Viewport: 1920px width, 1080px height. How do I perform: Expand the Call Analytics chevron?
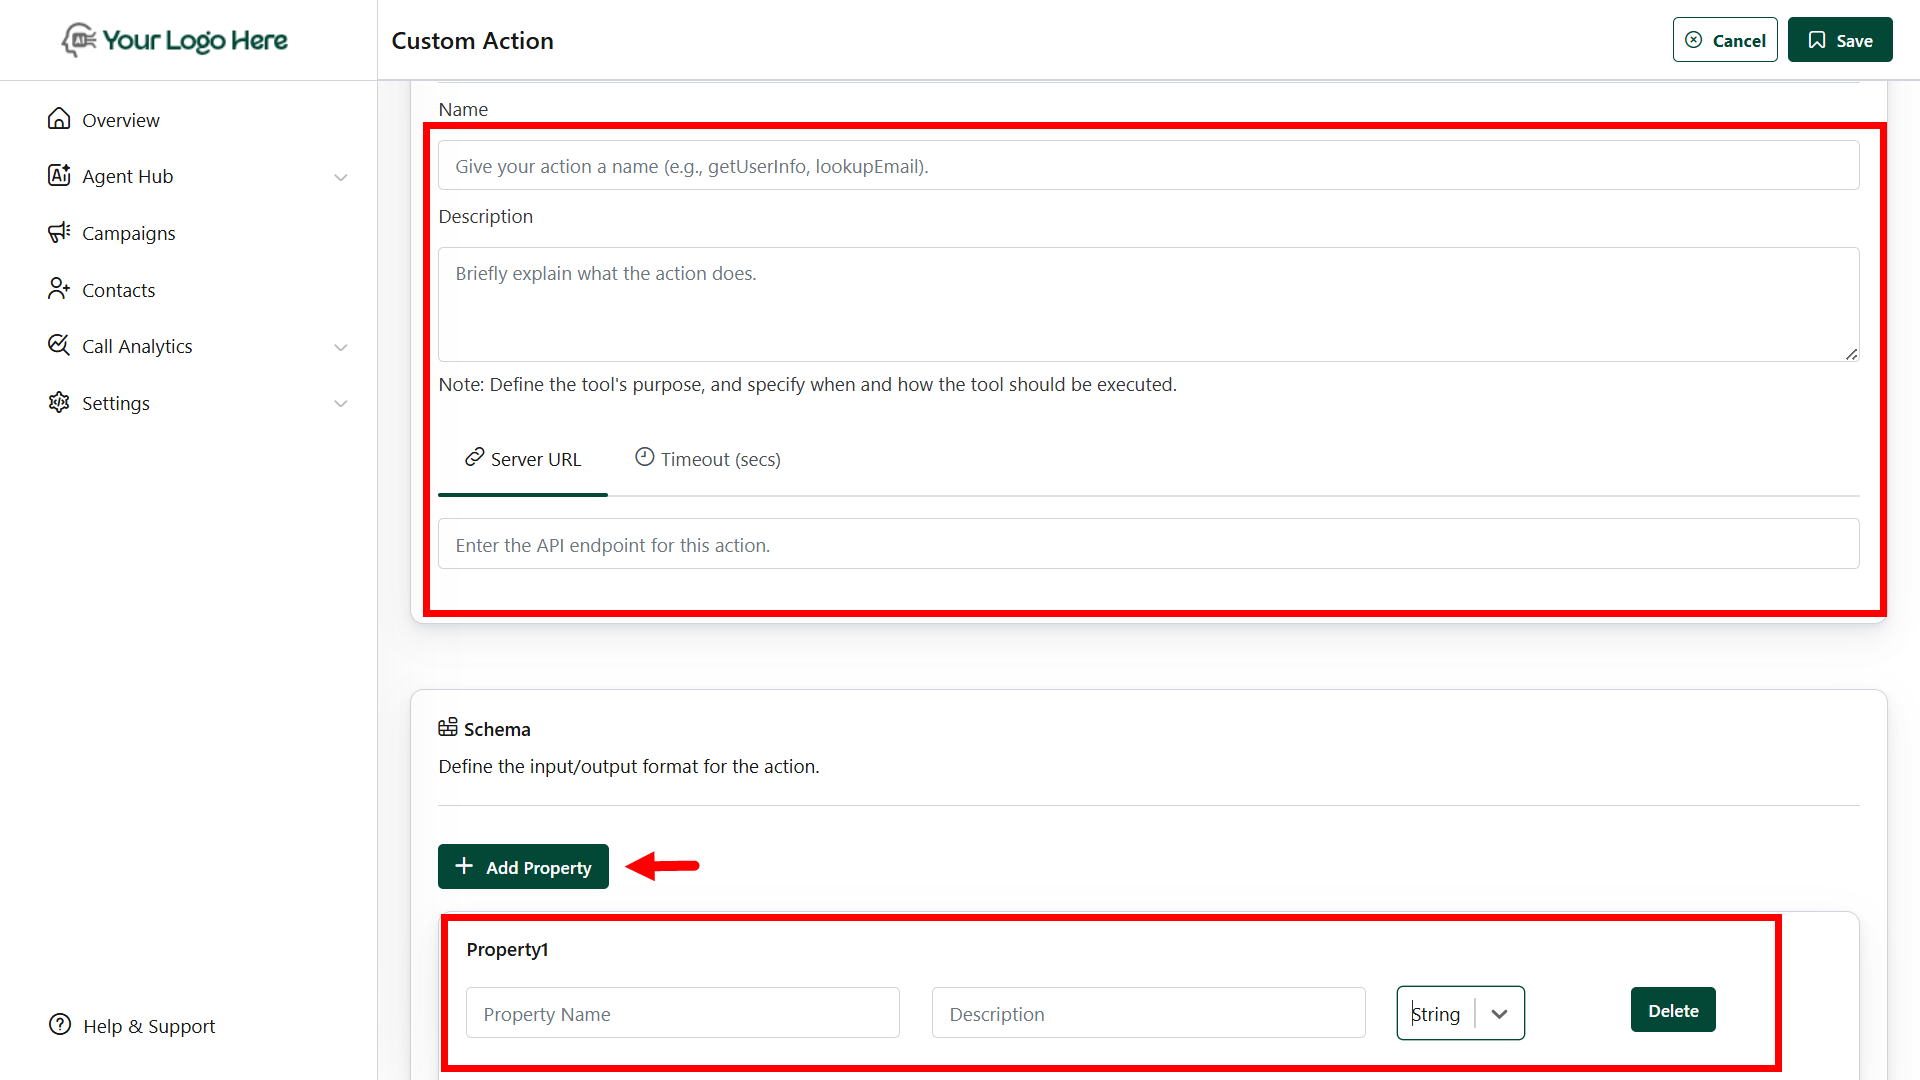341,347
